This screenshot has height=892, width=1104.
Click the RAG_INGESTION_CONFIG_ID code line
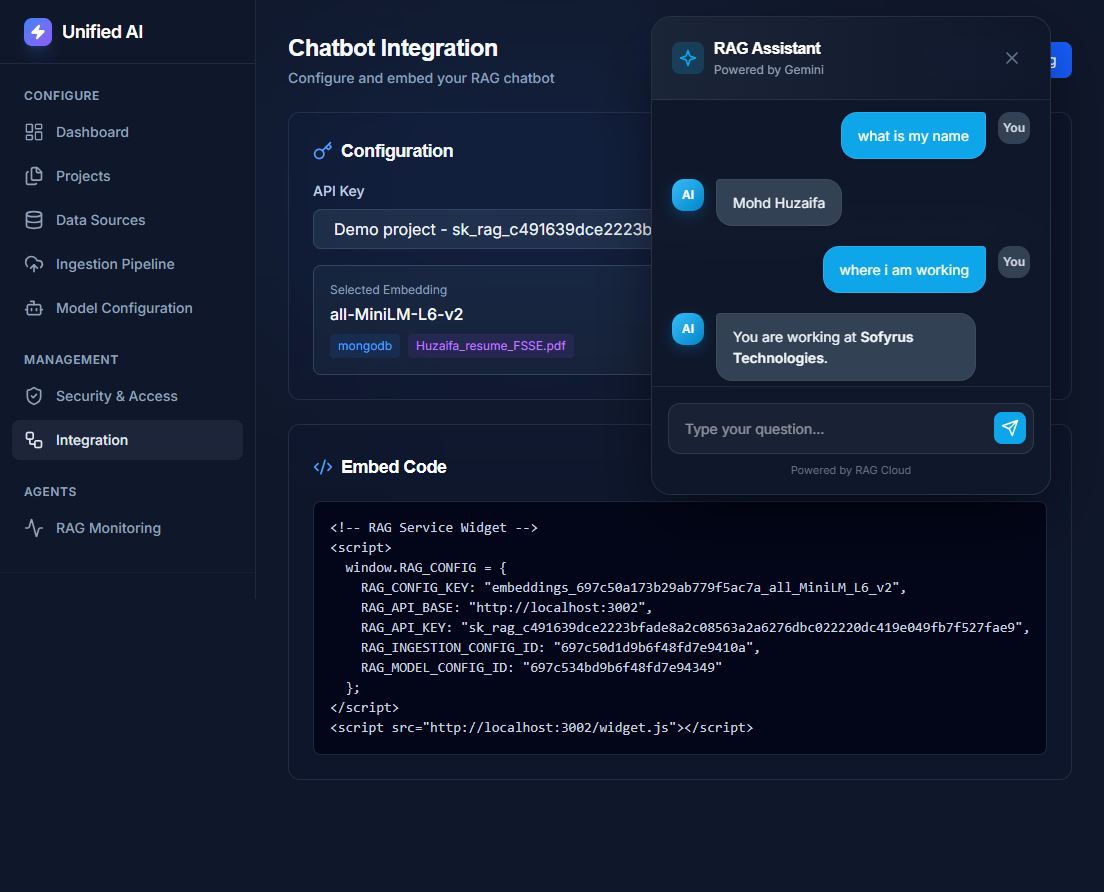(x=560, y=648)
